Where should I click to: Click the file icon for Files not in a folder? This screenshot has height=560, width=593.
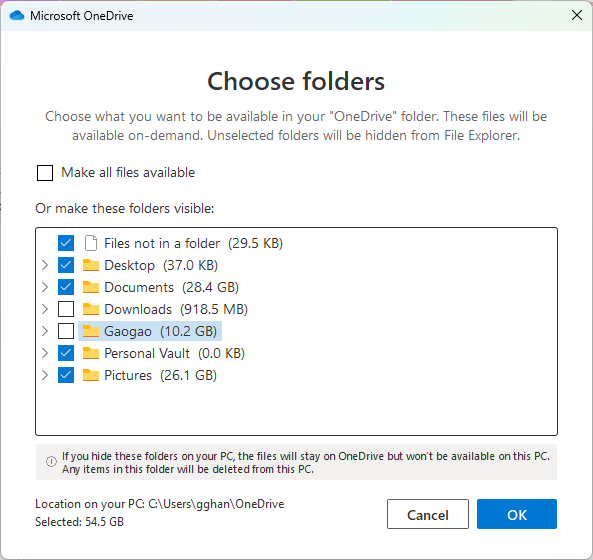click(x=91, y=243)
